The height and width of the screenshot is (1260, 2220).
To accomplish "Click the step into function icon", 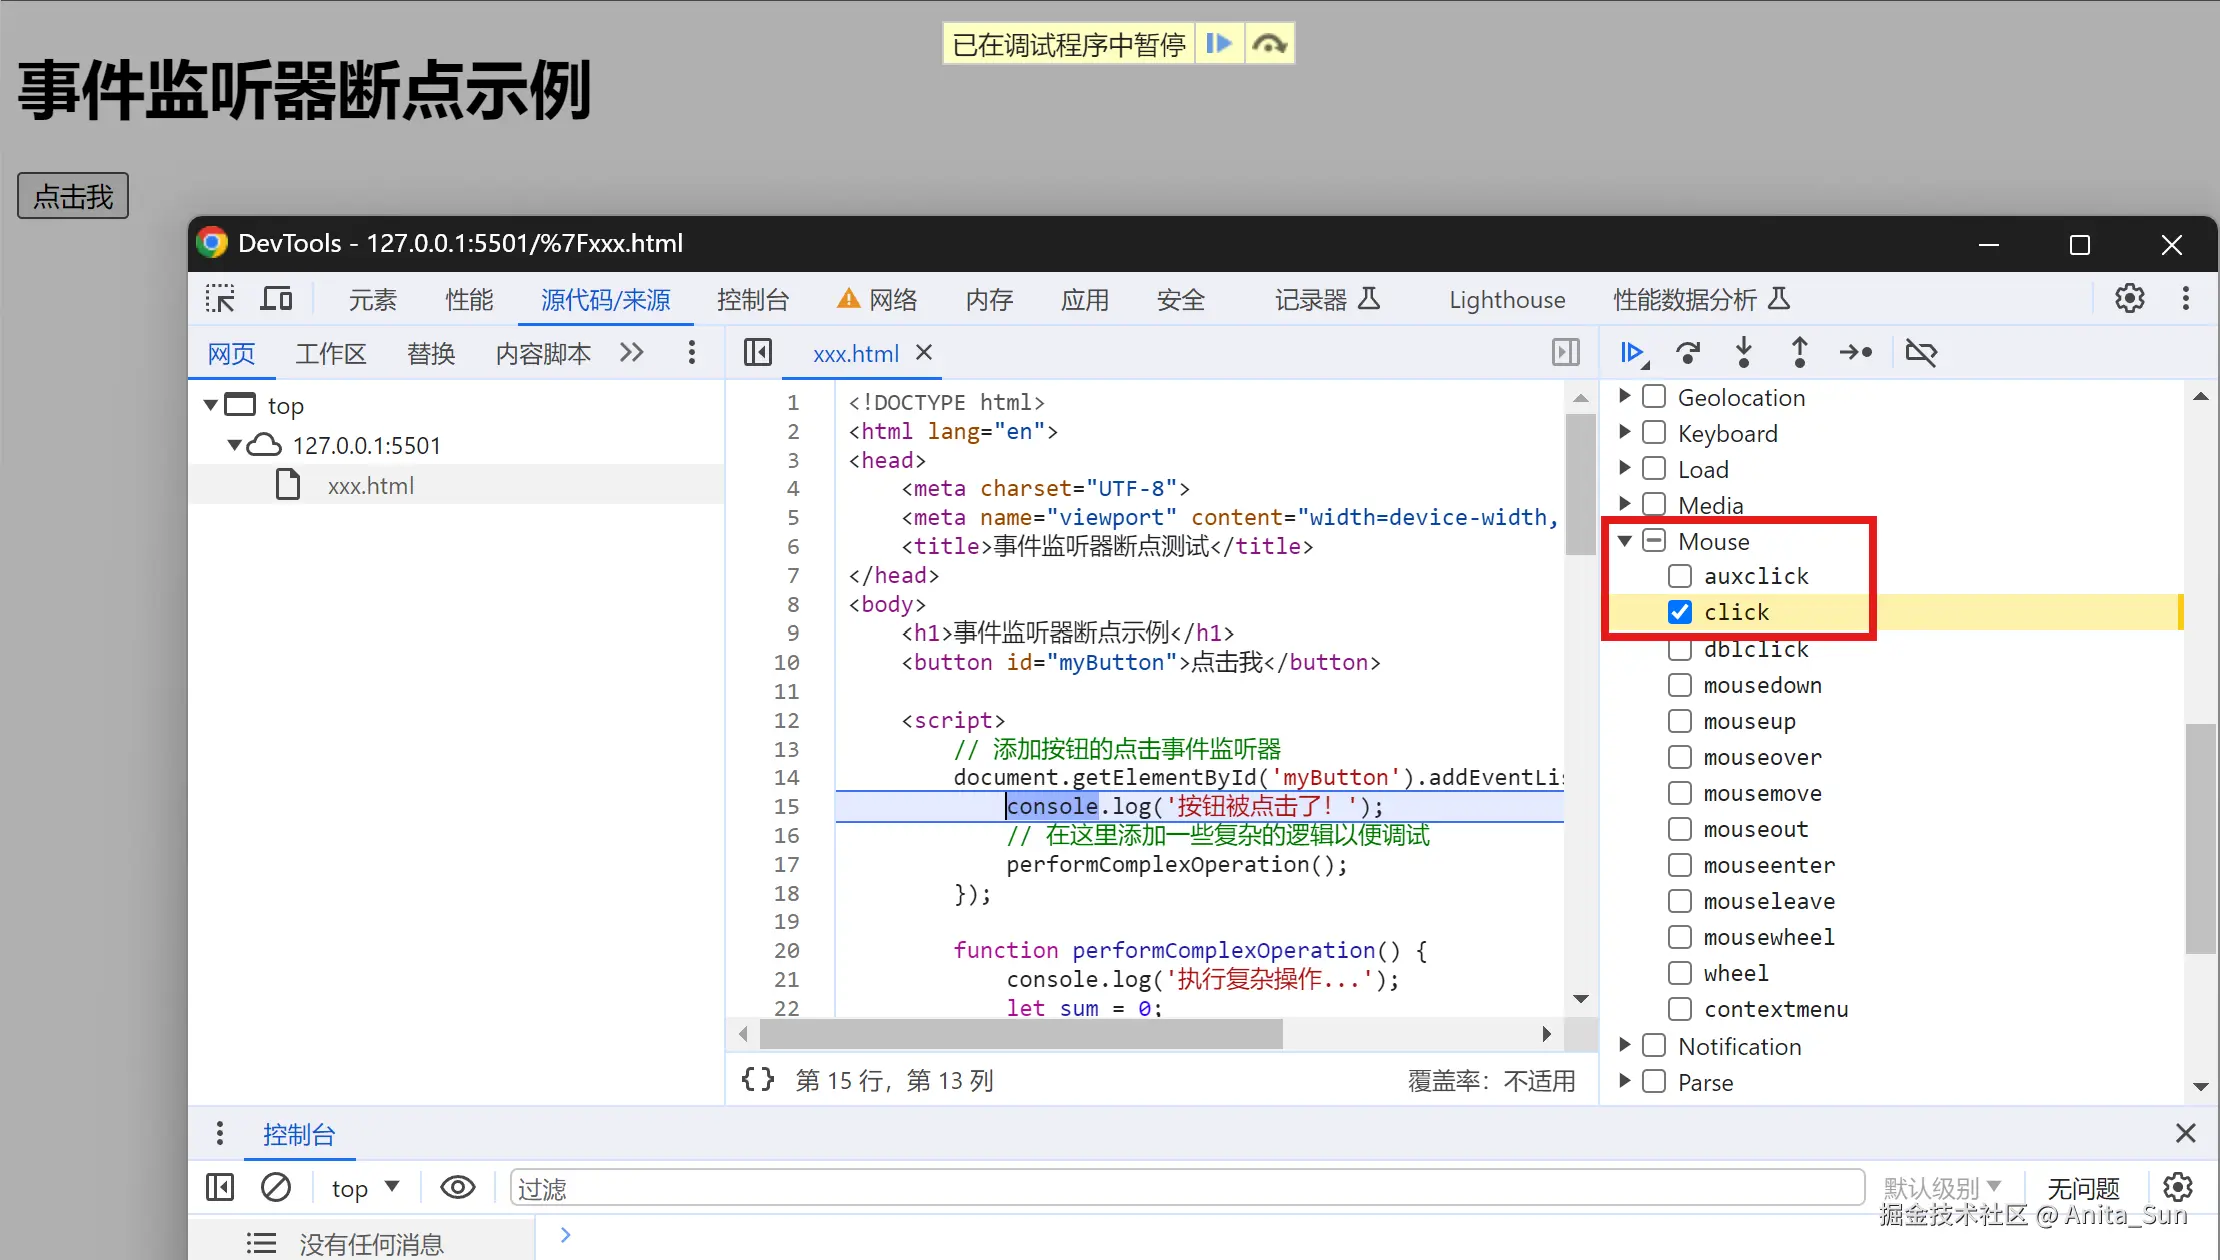I will (1744, 352).
